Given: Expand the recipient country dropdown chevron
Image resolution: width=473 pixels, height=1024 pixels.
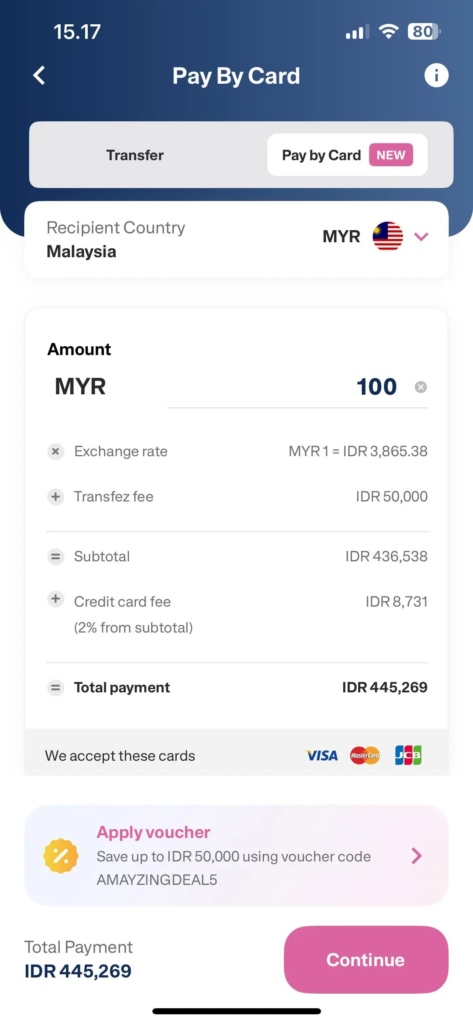Looking at the screenshot, I should pos(421,236).
